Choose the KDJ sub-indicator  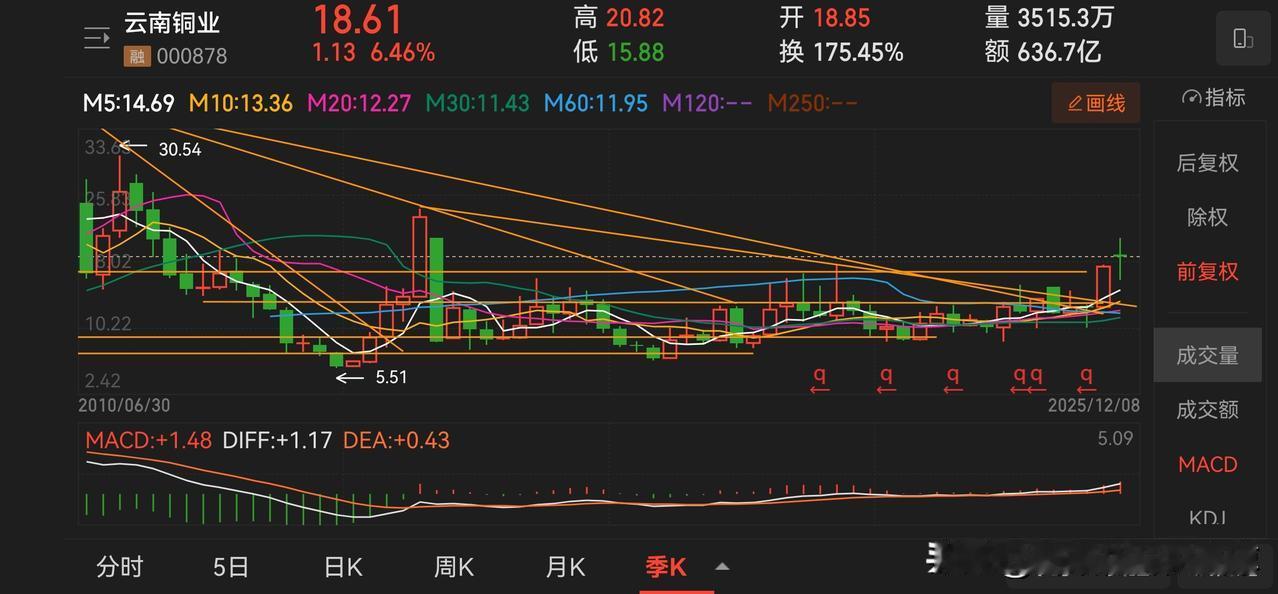point(1207,517)
